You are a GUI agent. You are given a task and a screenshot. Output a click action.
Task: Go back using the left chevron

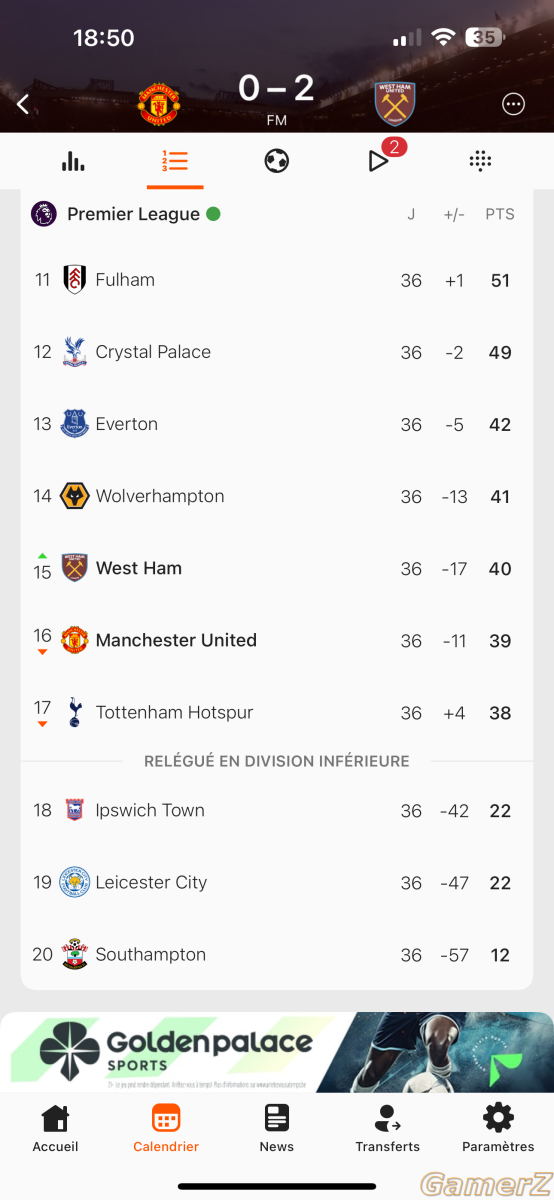point(23,103)
